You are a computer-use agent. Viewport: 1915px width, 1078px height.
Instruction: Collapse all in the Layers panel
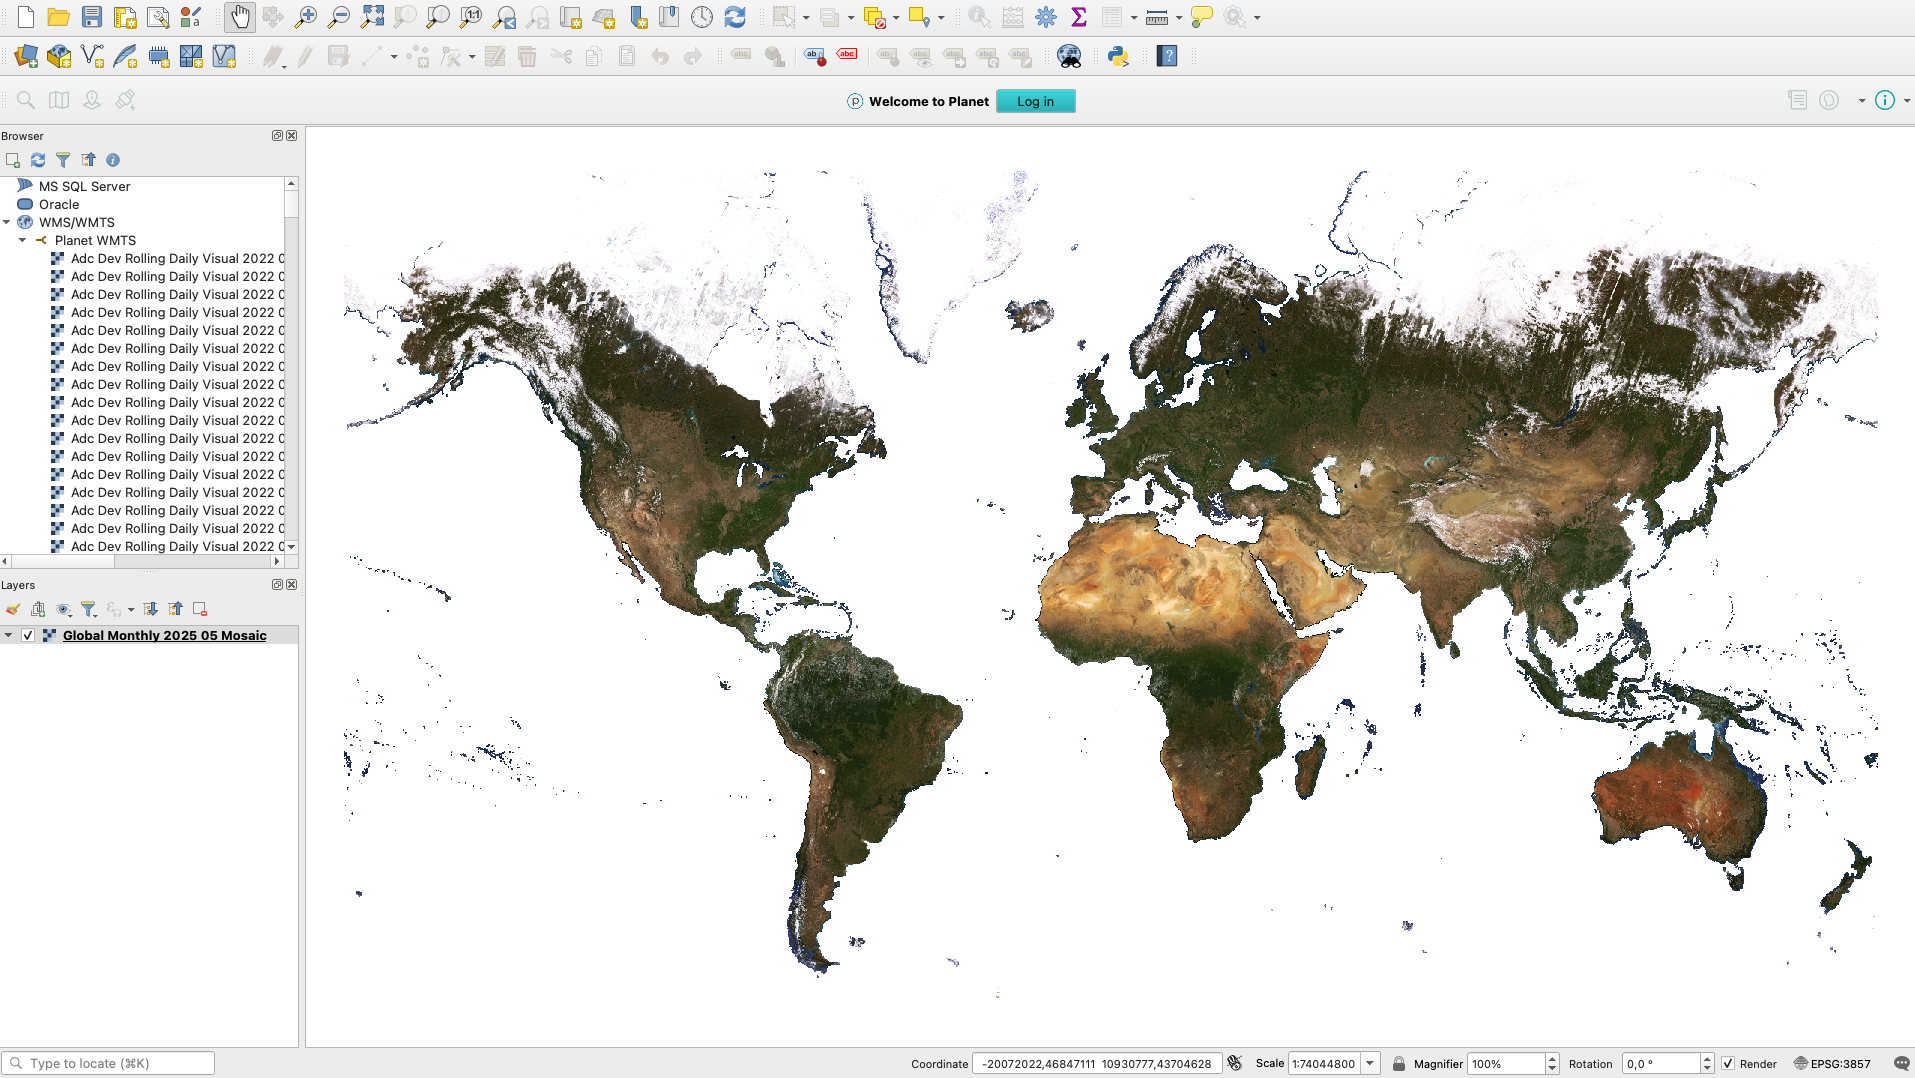tap(176, 609)
